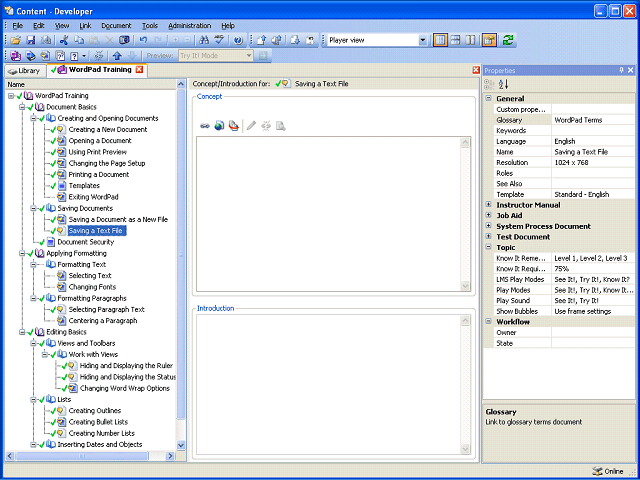Open the question-mark button dropdown arrow
Screen dimensions: 640x480
(84, 56)
